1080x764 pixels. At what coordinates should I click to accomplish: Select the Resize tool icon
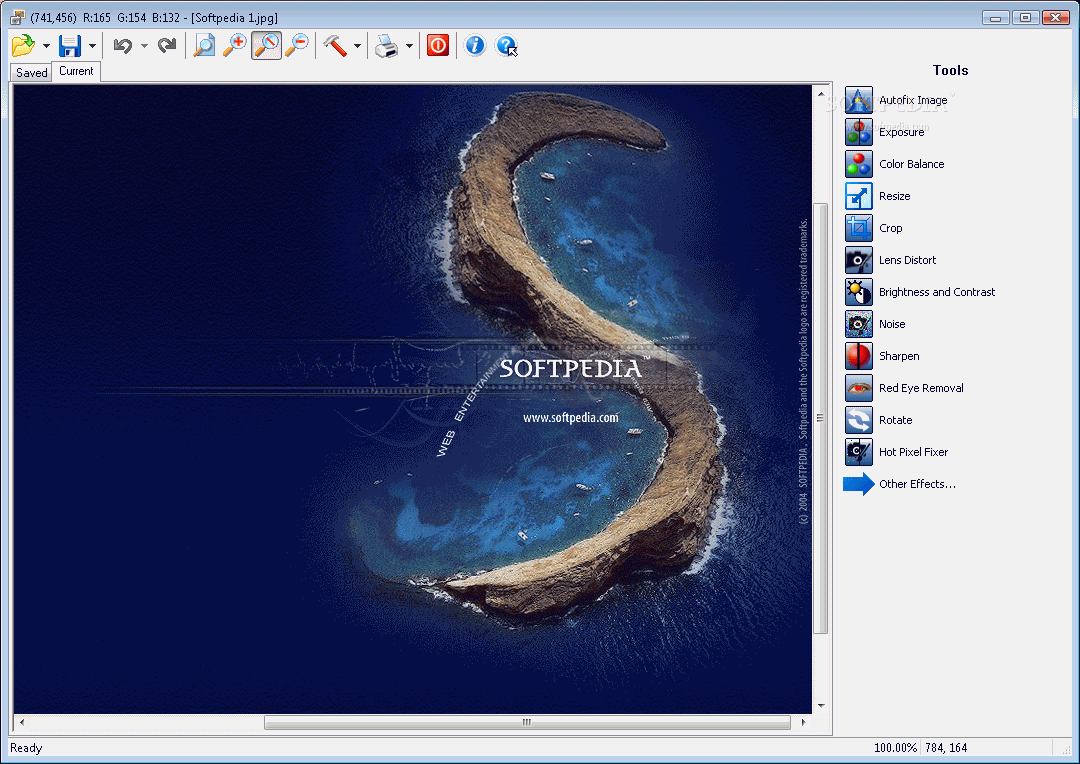(x=859, y=196)
